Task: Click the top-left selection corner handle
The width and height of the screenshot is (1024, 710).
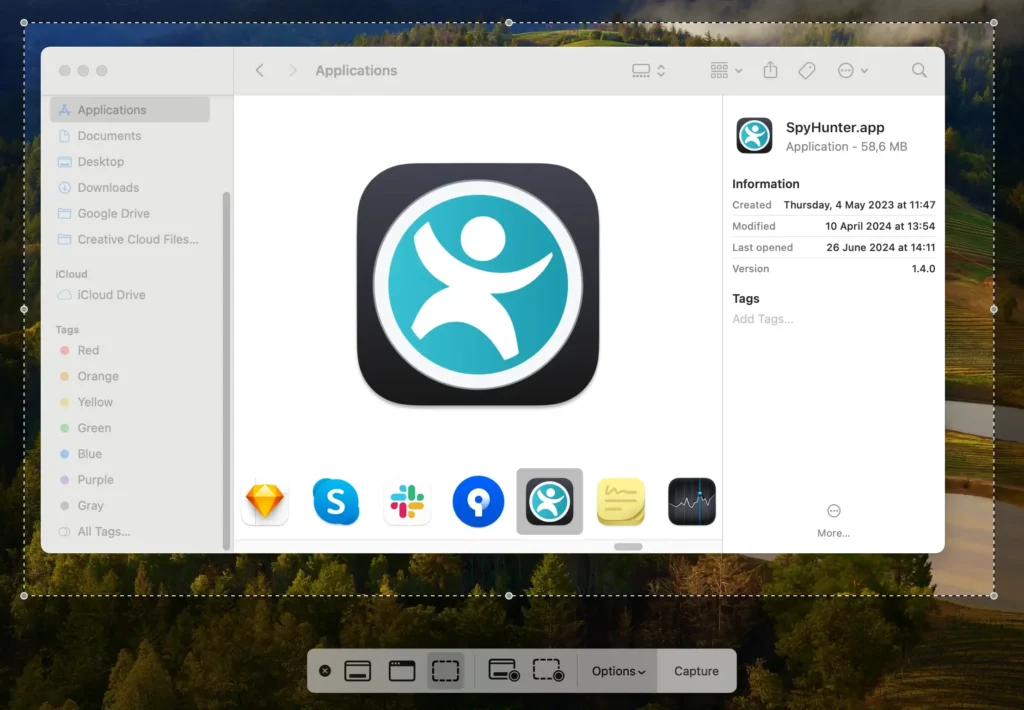Action: pos(24,22)
